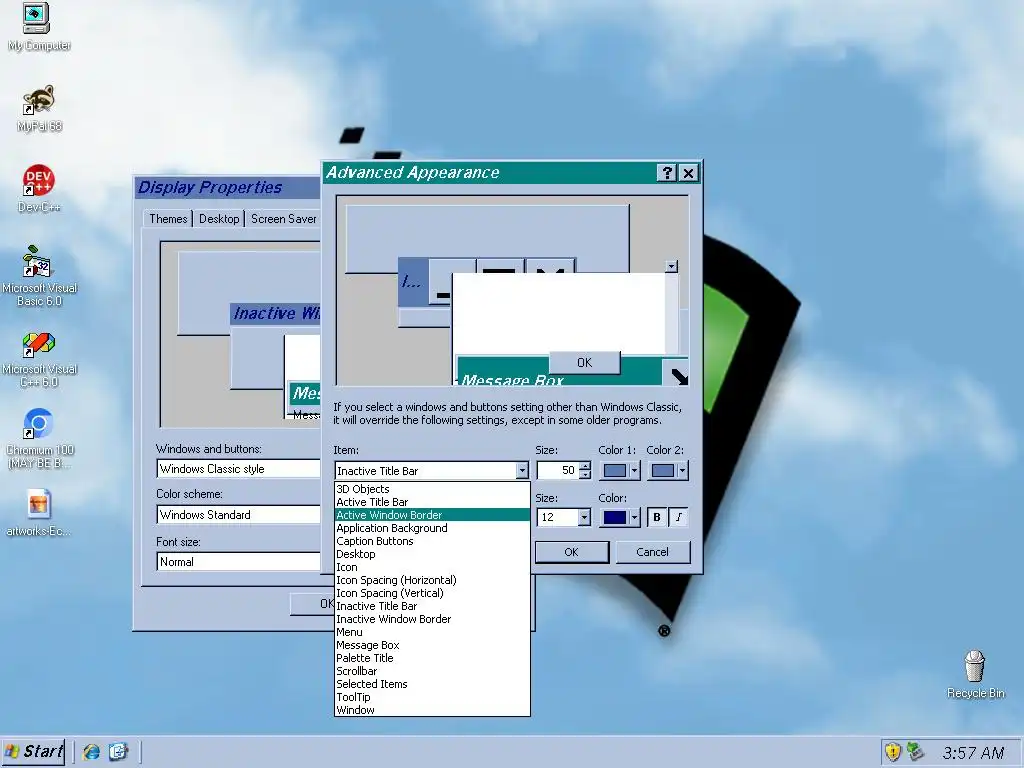Viewport: 1024px width, 768px height.
Task: Switch to the Desktop tab in Display Properties
Action: (x=219, y=219)
